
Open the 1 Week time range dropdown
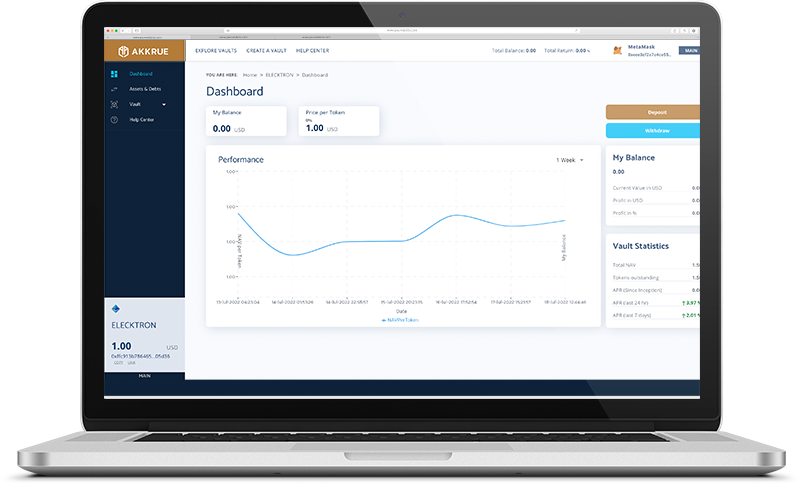pyautogui.click(x=570, y=160)
